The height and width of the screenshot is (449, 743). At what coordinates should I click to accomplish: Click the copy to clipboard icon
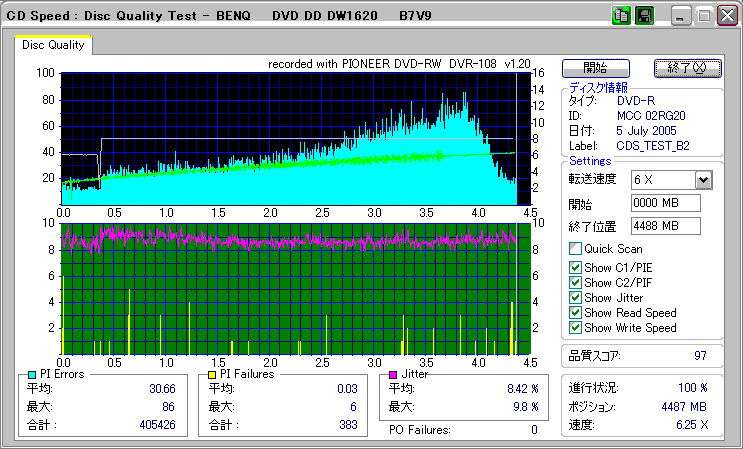[x=621, y=16]
